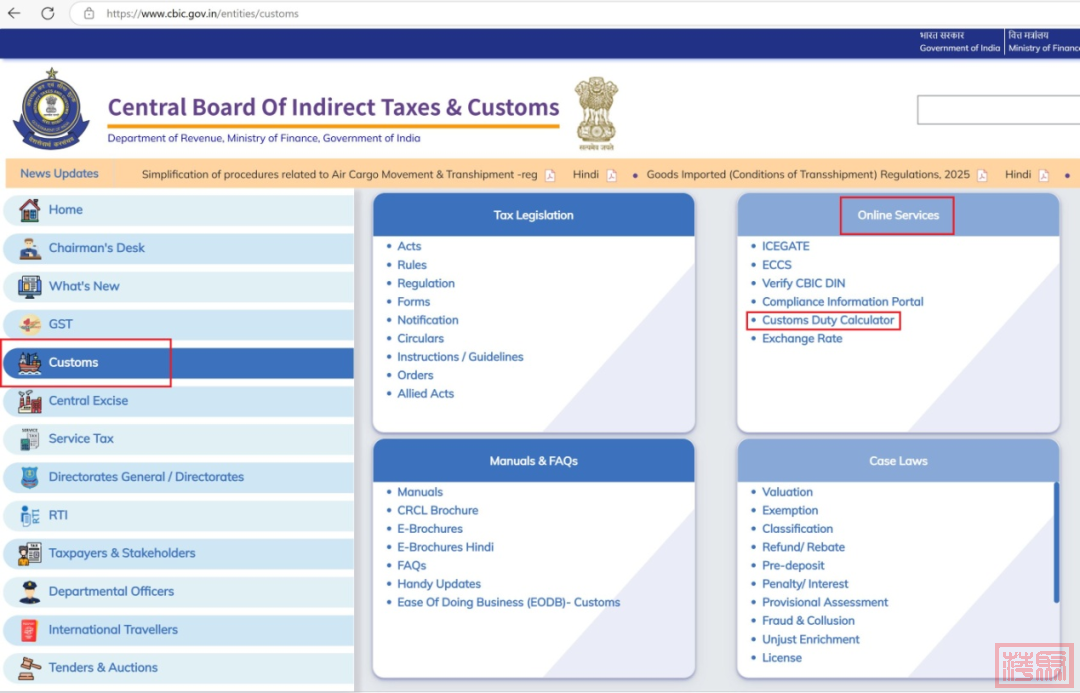Image resolution: width=1080 pixels, height=693 pixels.
Task: Click the International Travellers passport icon
Action: (x=29, y=630)
